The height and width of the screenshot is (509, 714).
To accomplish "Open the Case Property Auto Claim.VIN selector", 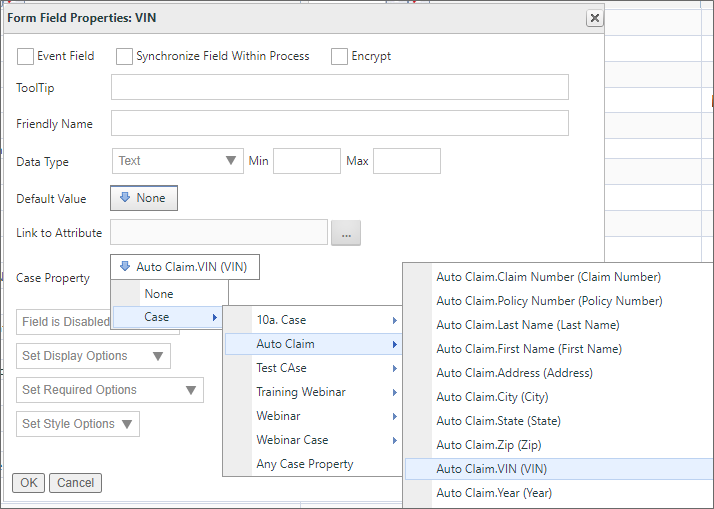I will tap(185, 266).
